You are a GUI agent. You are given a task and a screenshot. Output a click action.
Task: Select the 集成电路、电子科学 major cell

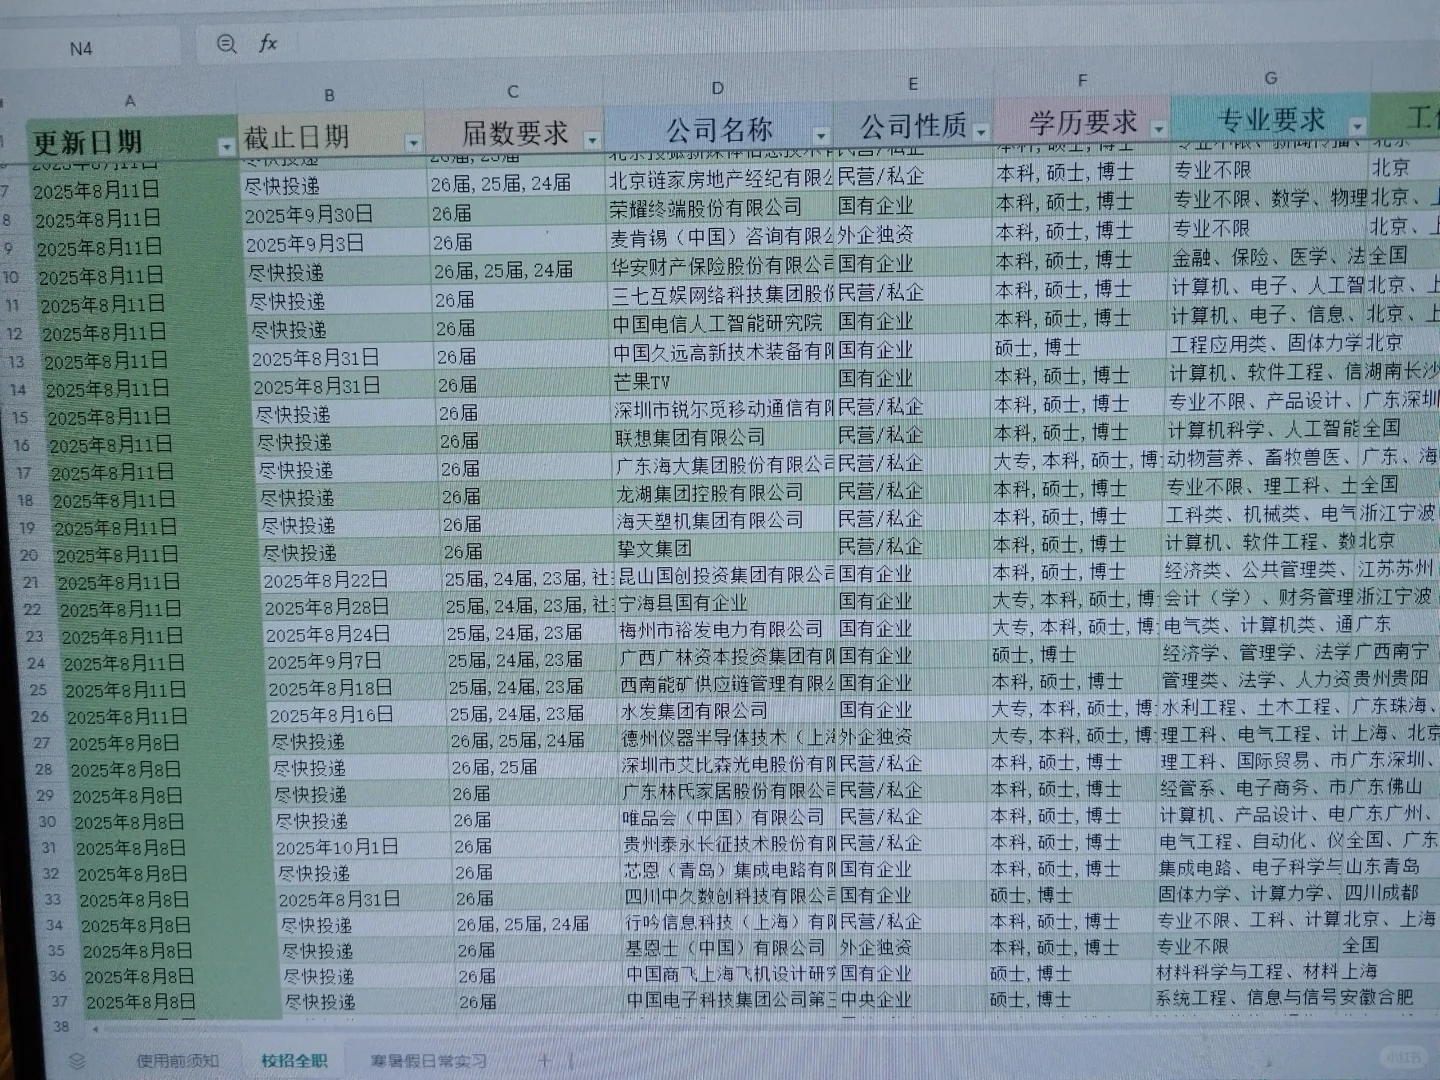pyautogui.click(x=1250, y=867)
